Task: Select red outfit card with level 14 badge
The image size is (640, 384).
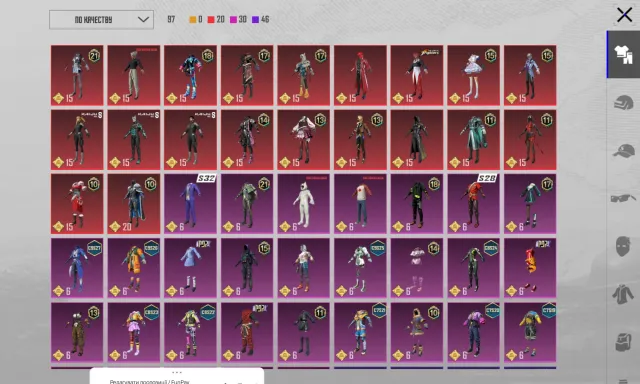Action: coord(247,140)
